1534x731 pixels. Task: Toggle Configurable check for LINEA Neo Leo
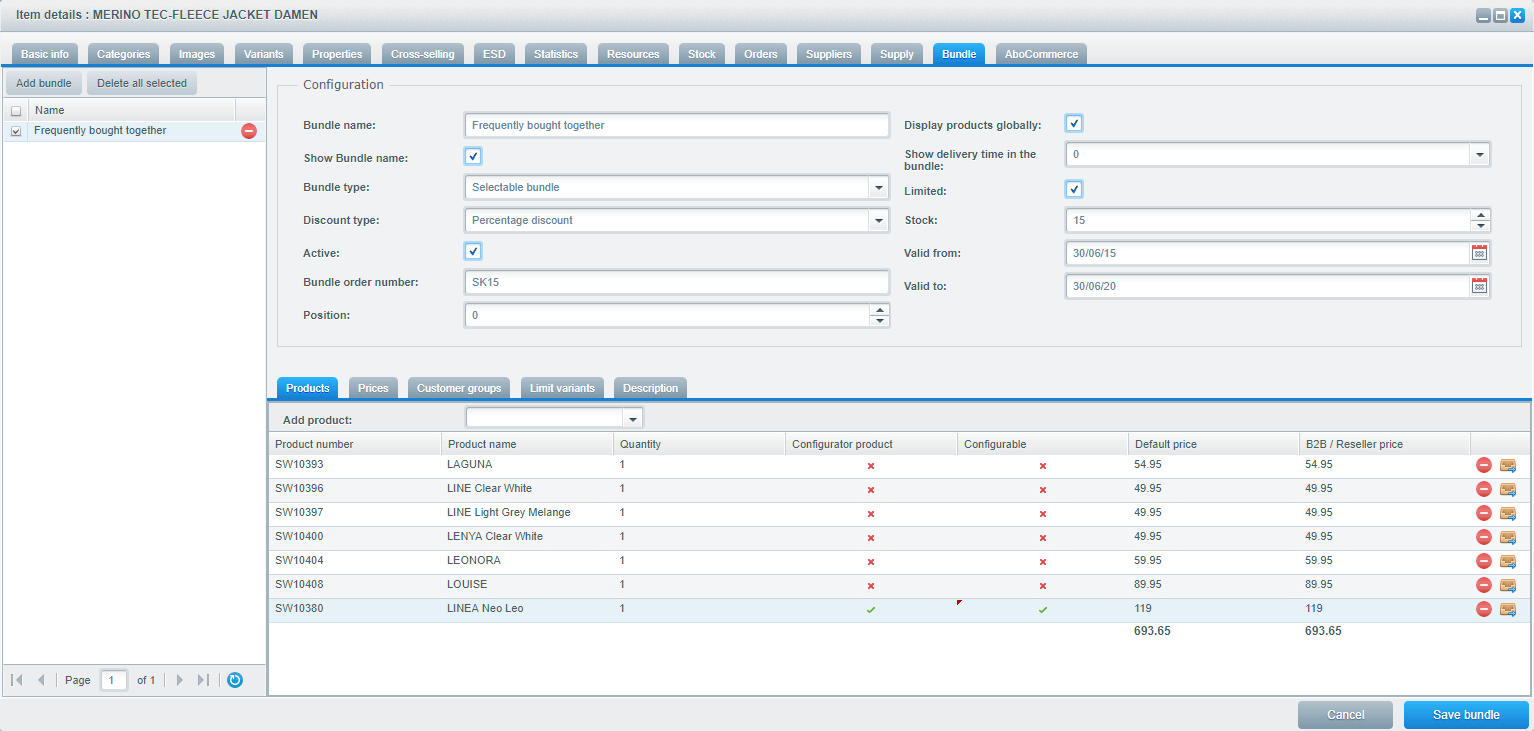pos(1043,609)
